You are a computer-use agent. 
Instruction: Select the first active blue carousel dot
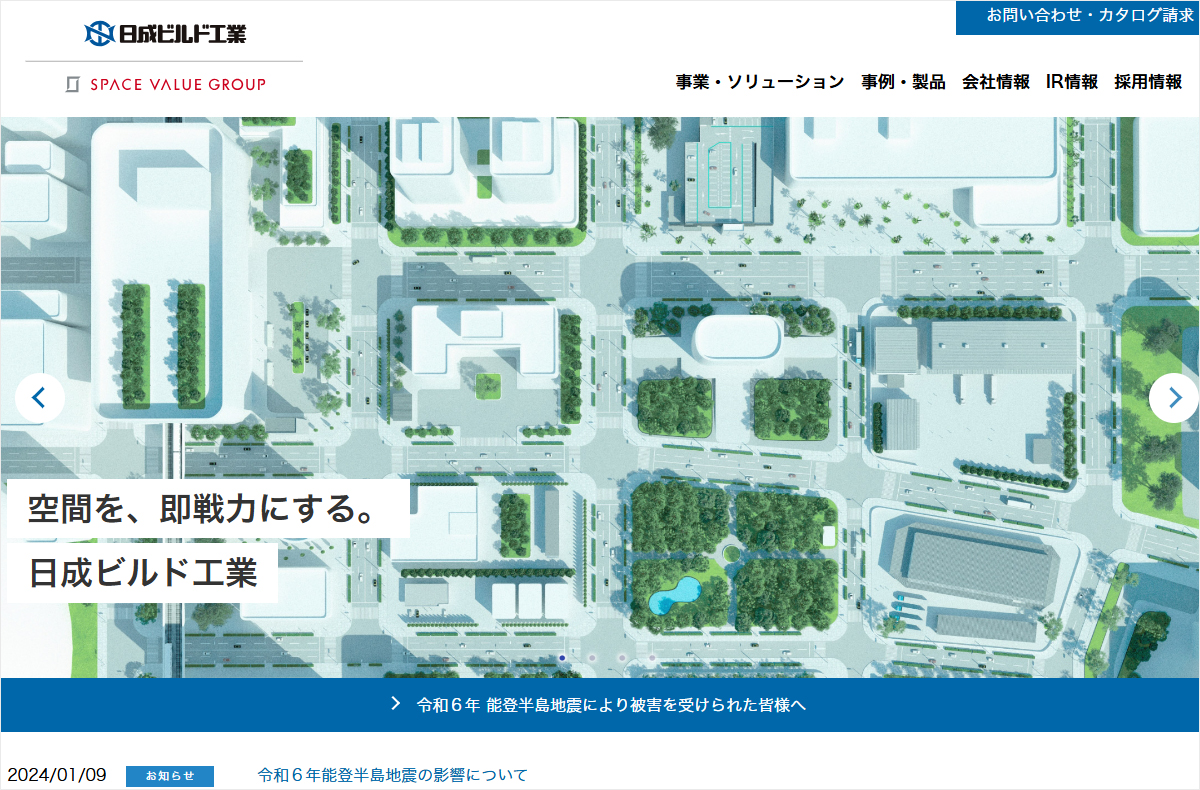point(562,658)
